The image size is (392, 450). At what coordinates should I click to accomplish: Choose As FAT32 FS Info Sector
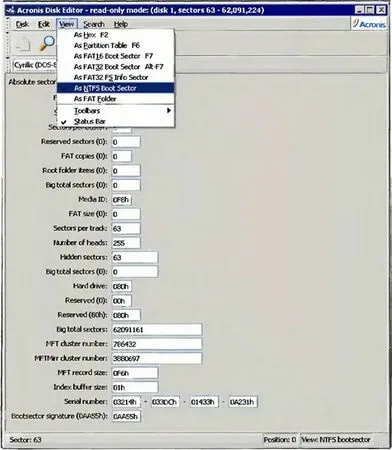pos(116,77)
